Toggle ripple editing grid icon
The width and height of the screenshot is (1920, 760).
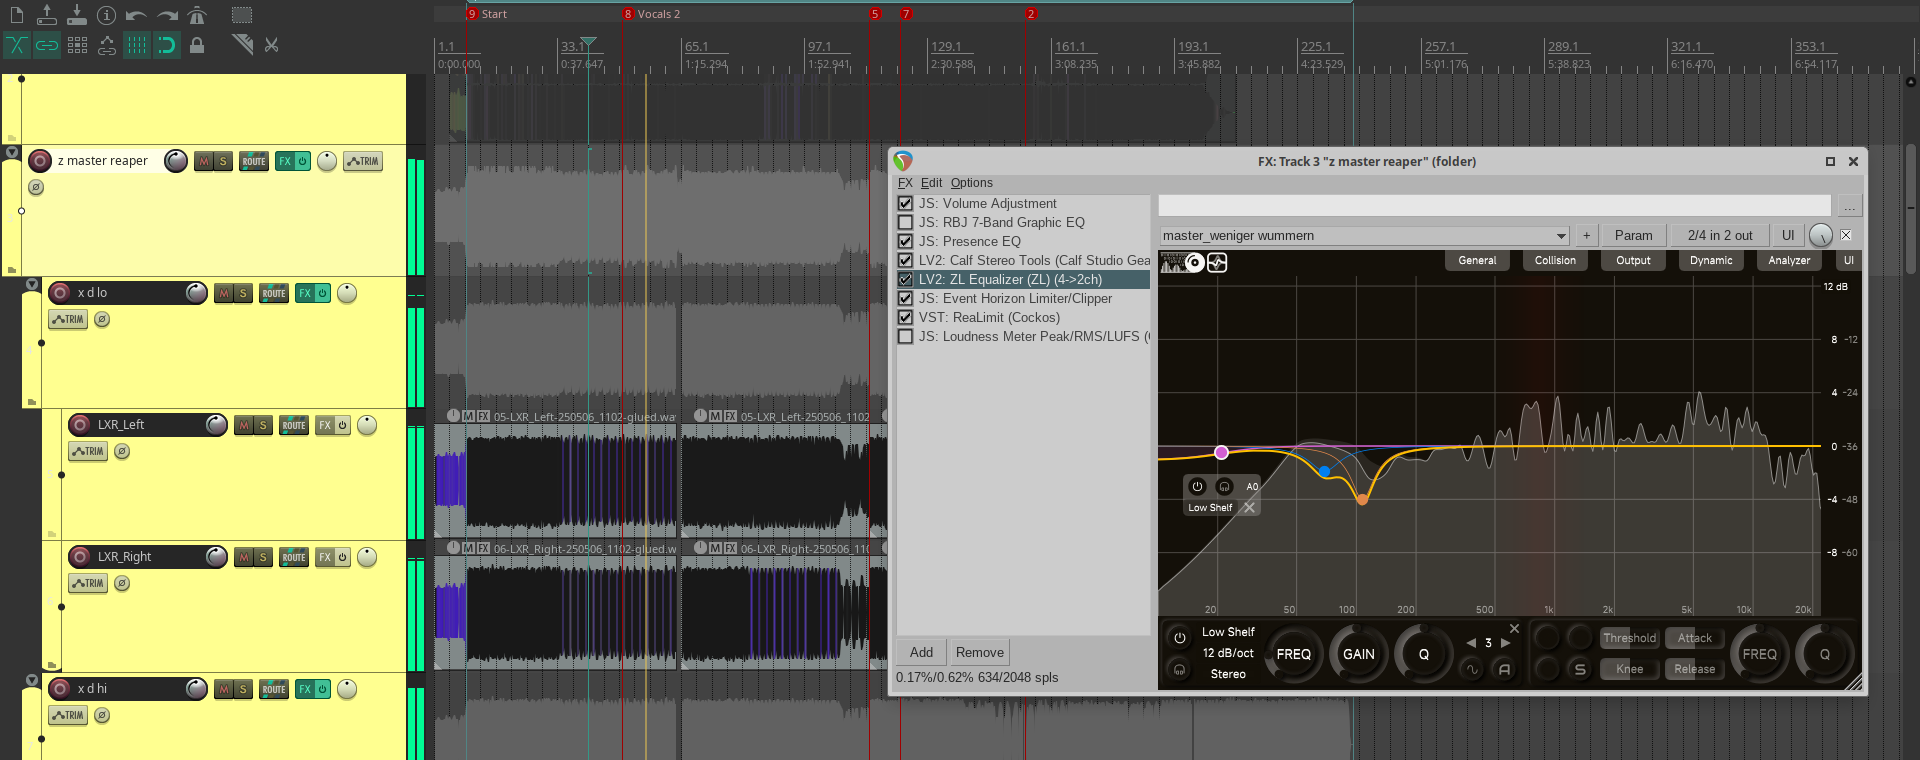77,45
